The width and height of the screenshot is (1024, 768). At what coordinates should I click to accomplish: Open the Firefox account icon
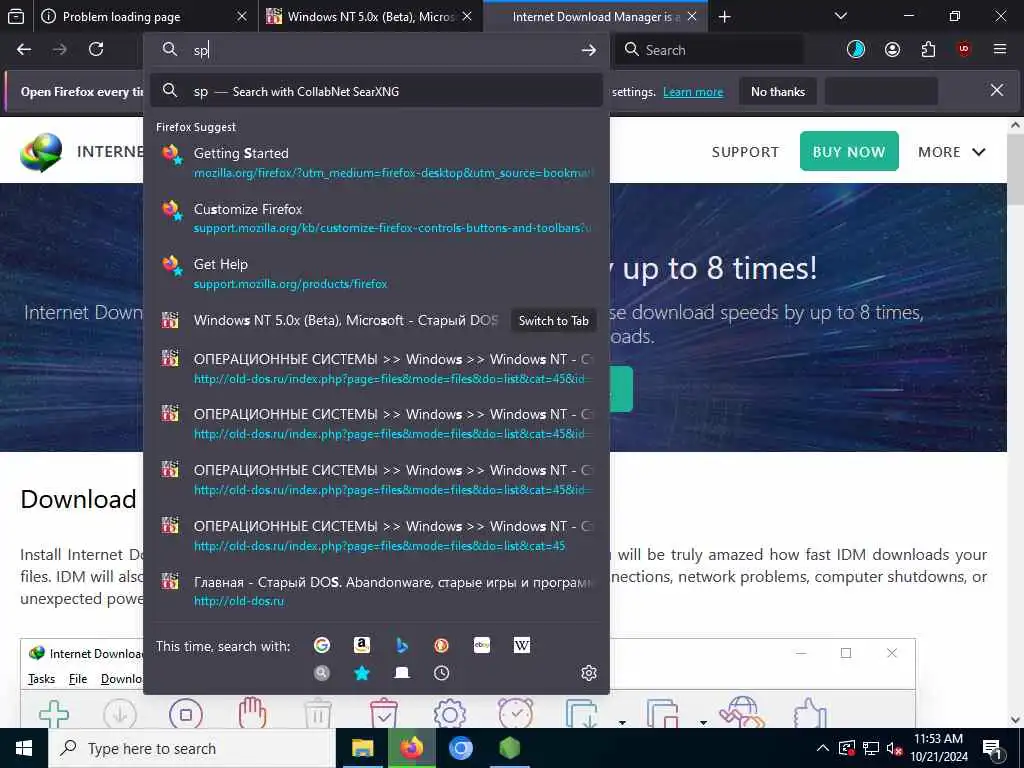click(x=892, y=50)
